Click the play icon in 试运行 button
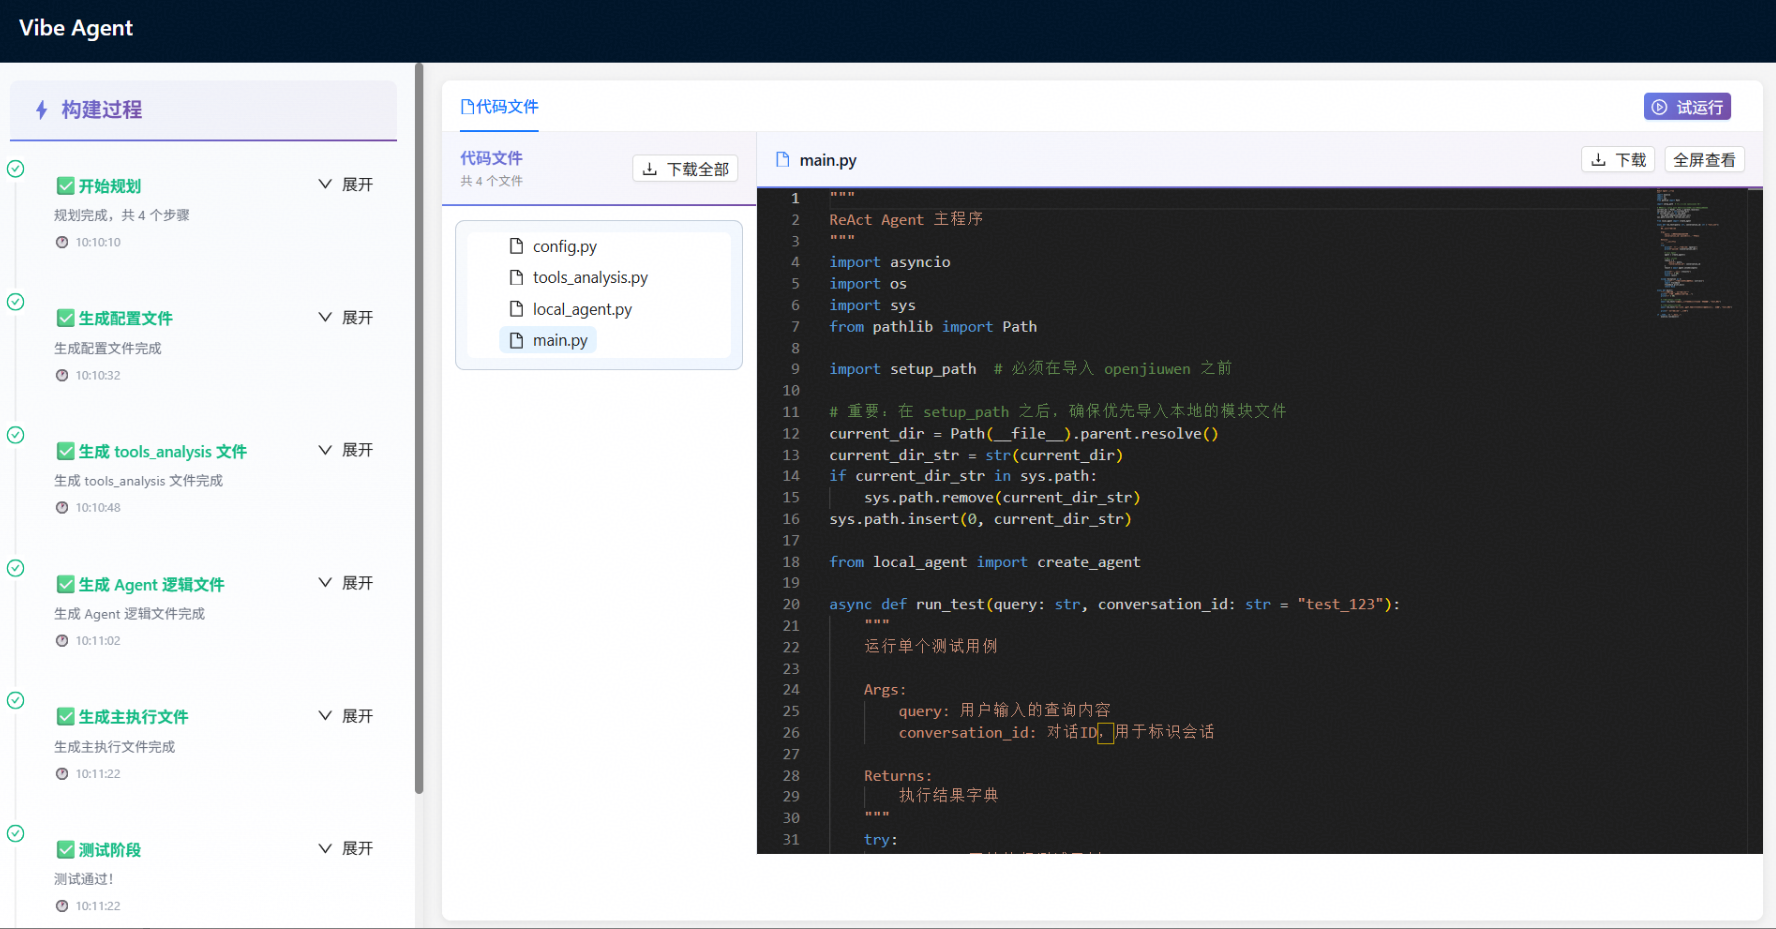Viewport: 1776px width, 929px height. point(1659,107)
